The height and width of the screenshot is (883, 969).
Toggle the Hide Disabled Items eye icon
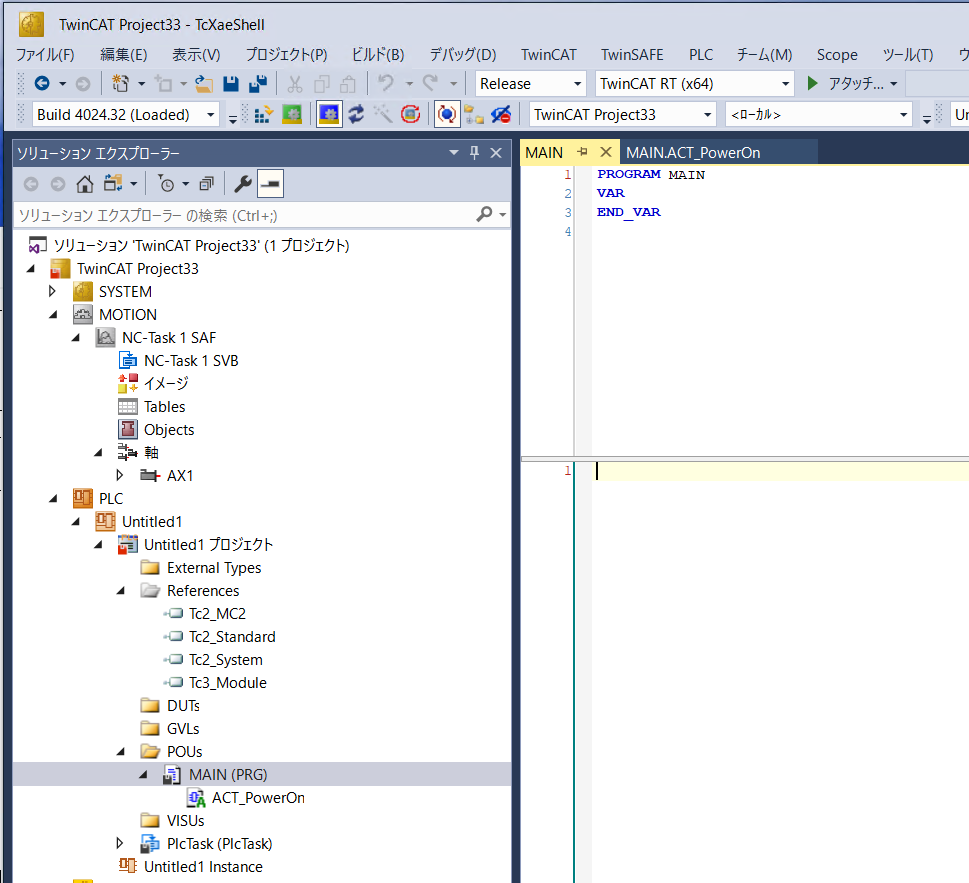(501, 114)
